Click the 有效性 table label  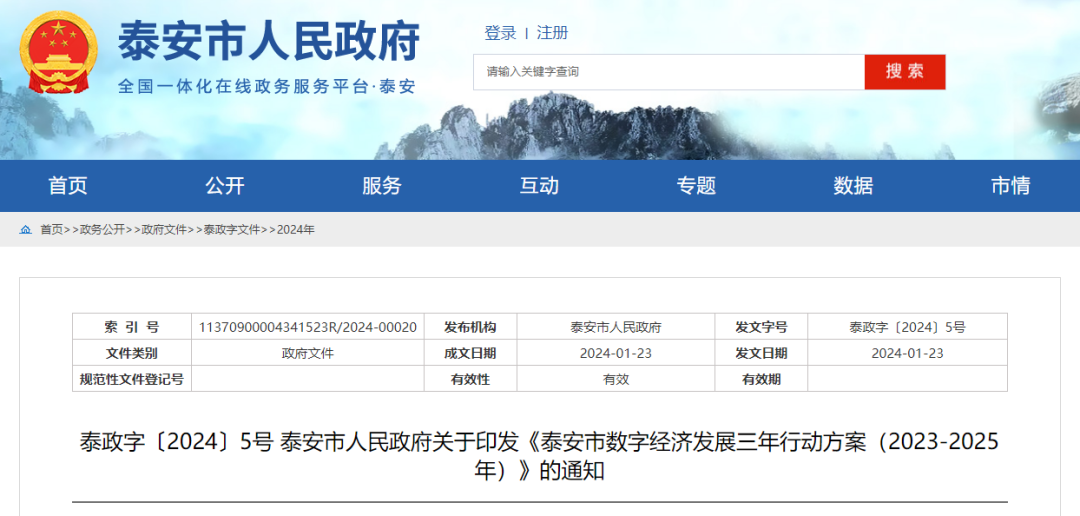pyautogui.click(x=470, y=379)
